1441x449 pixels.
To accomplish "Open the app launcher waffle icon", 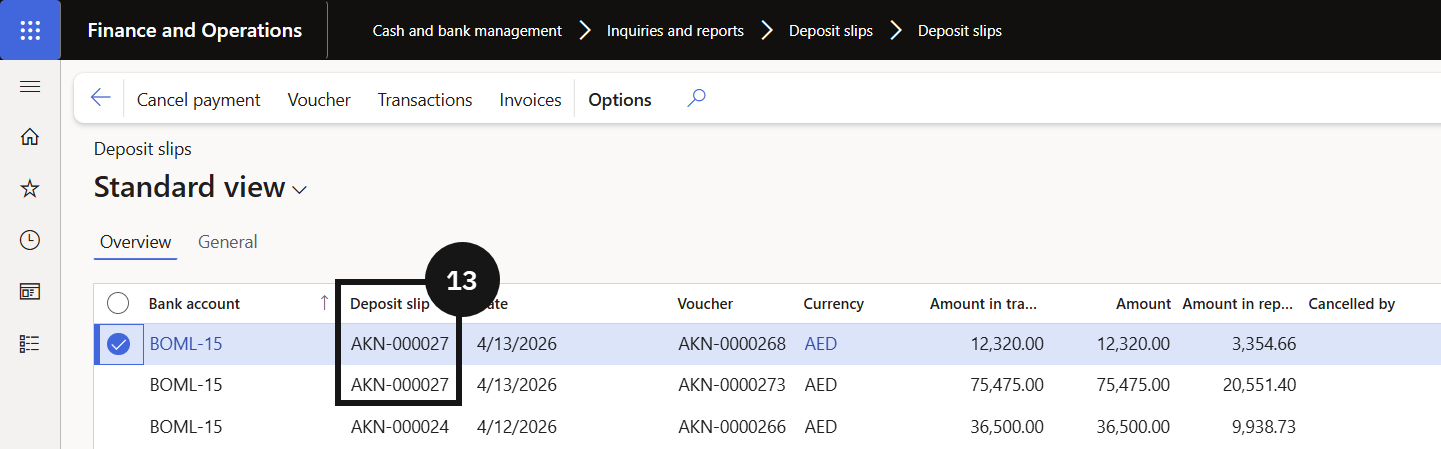I will [x=30, y=30].
